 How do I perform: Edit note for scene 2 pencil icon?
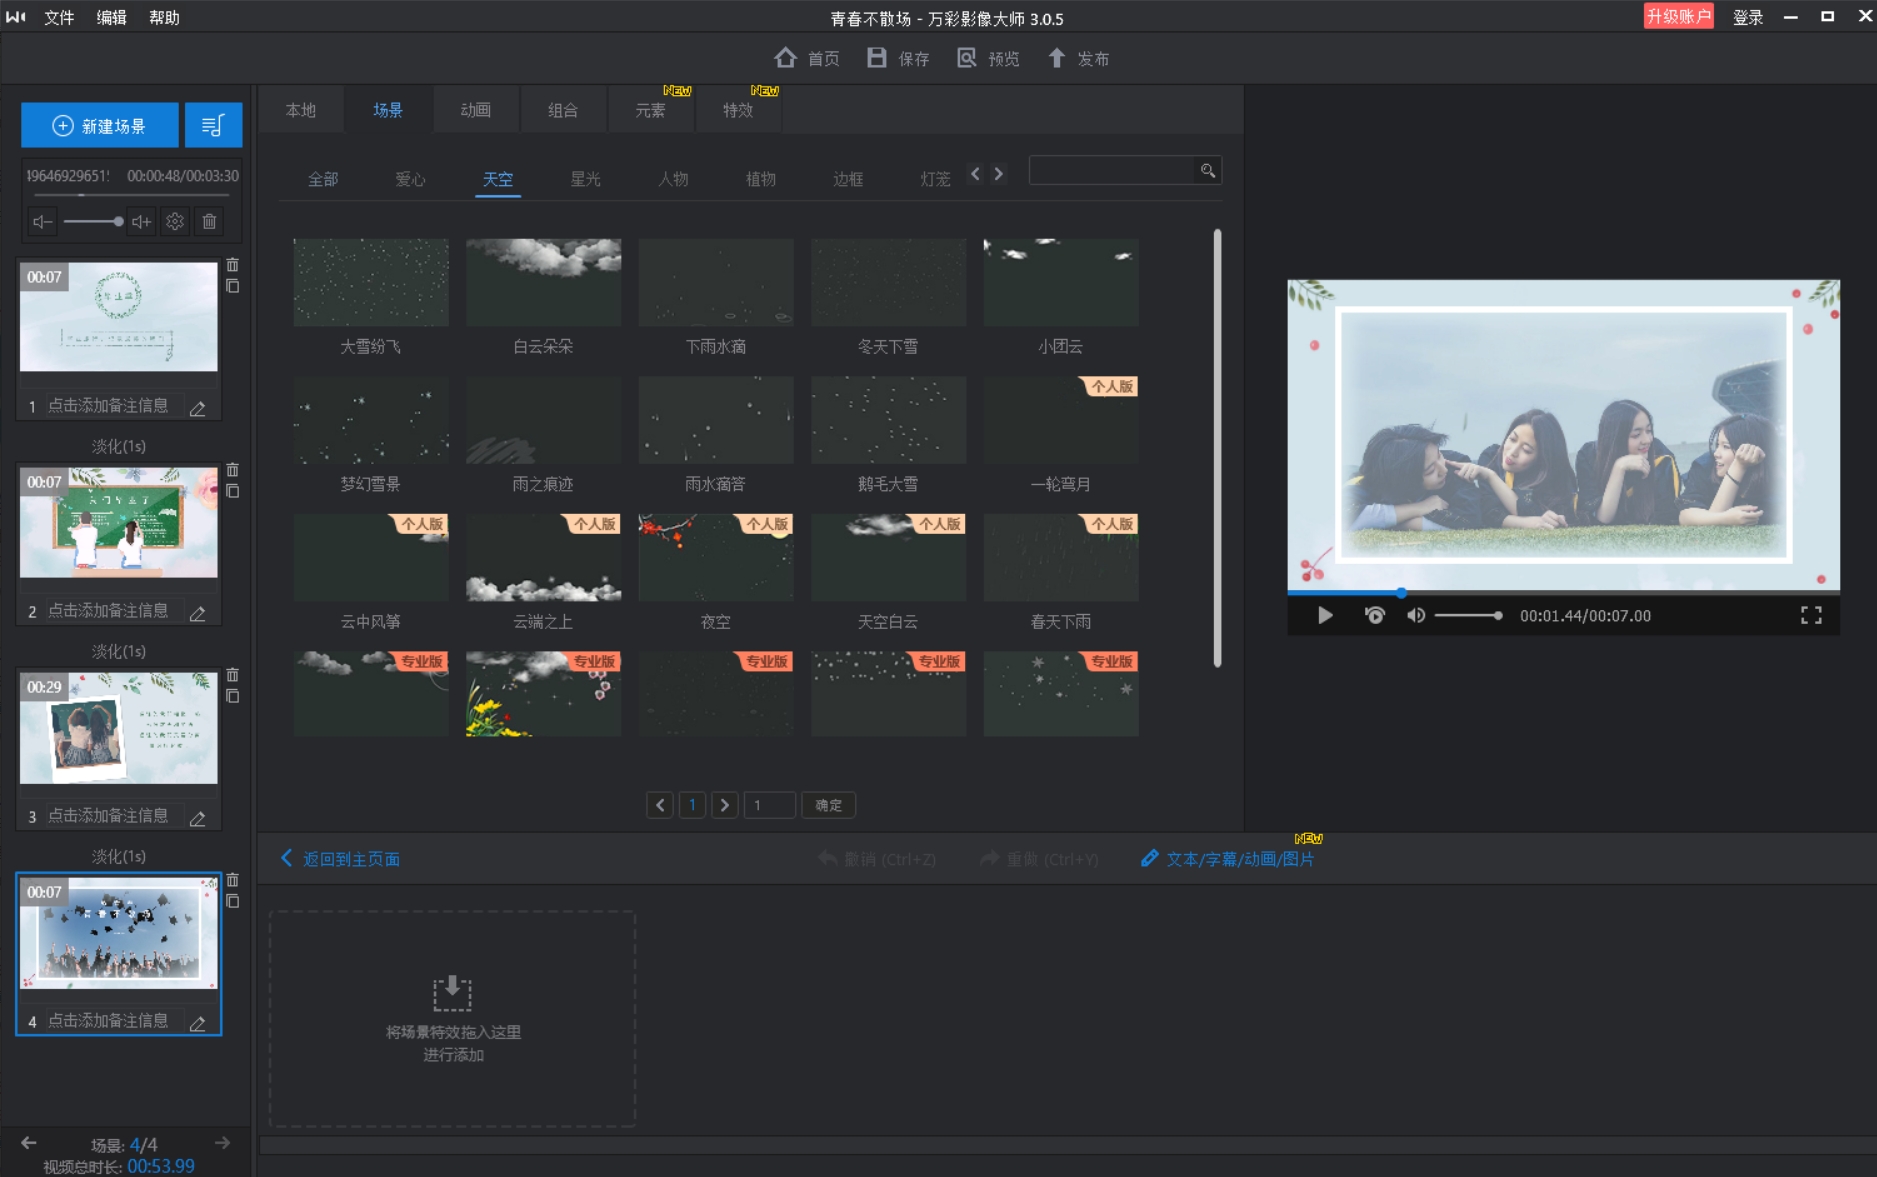198,613
